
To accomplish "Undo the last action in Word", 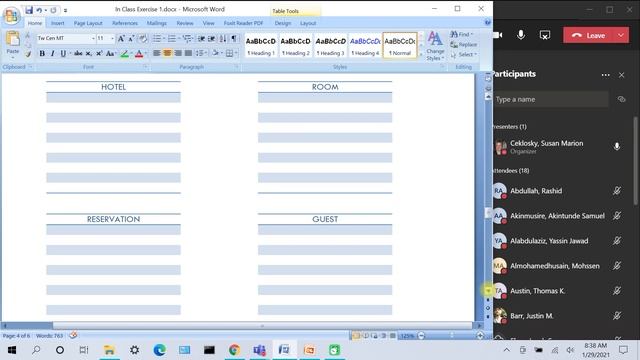I will click(x=39, y=10).
